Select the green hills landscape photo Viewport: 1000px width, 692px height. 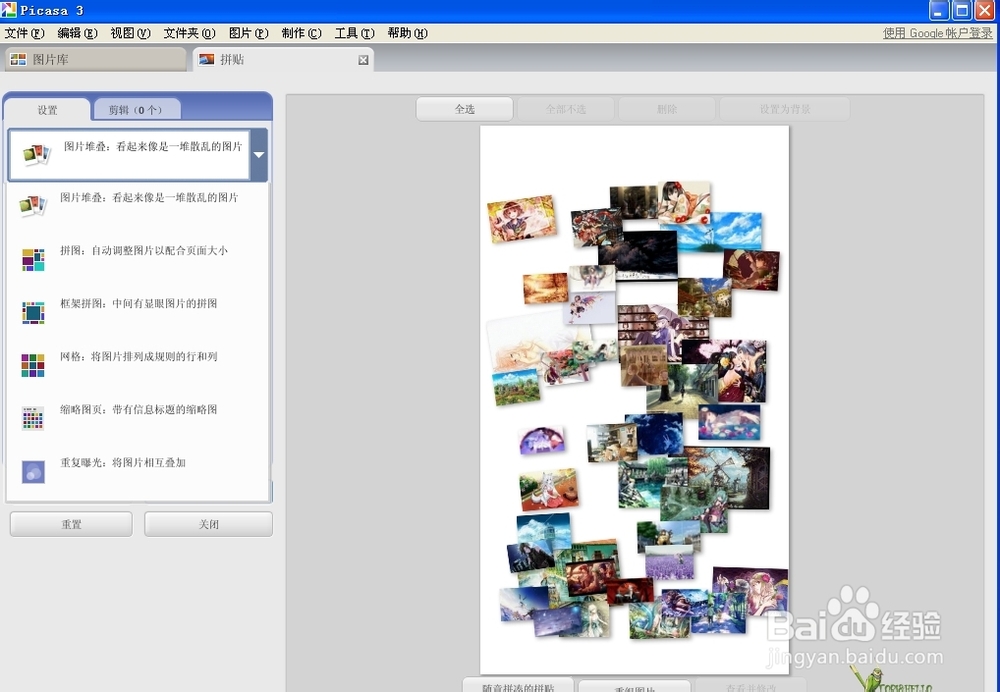tap(517, 386)
